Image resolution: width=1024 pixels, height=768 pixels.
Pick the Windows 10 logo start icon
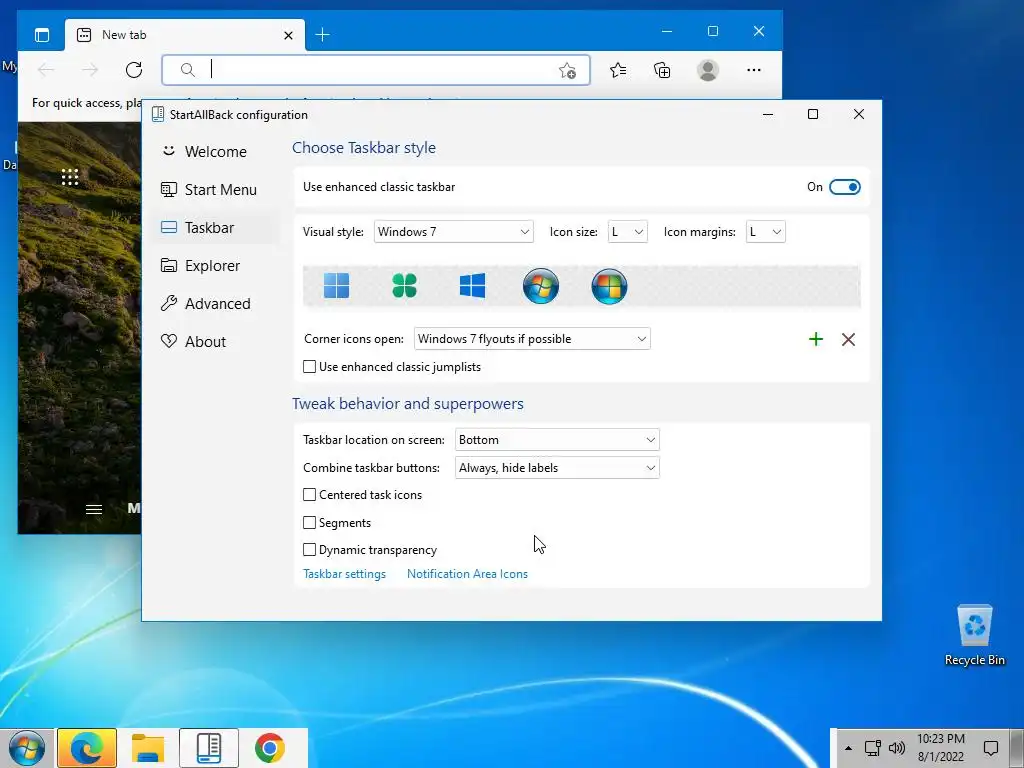click(x=472, y=285)
